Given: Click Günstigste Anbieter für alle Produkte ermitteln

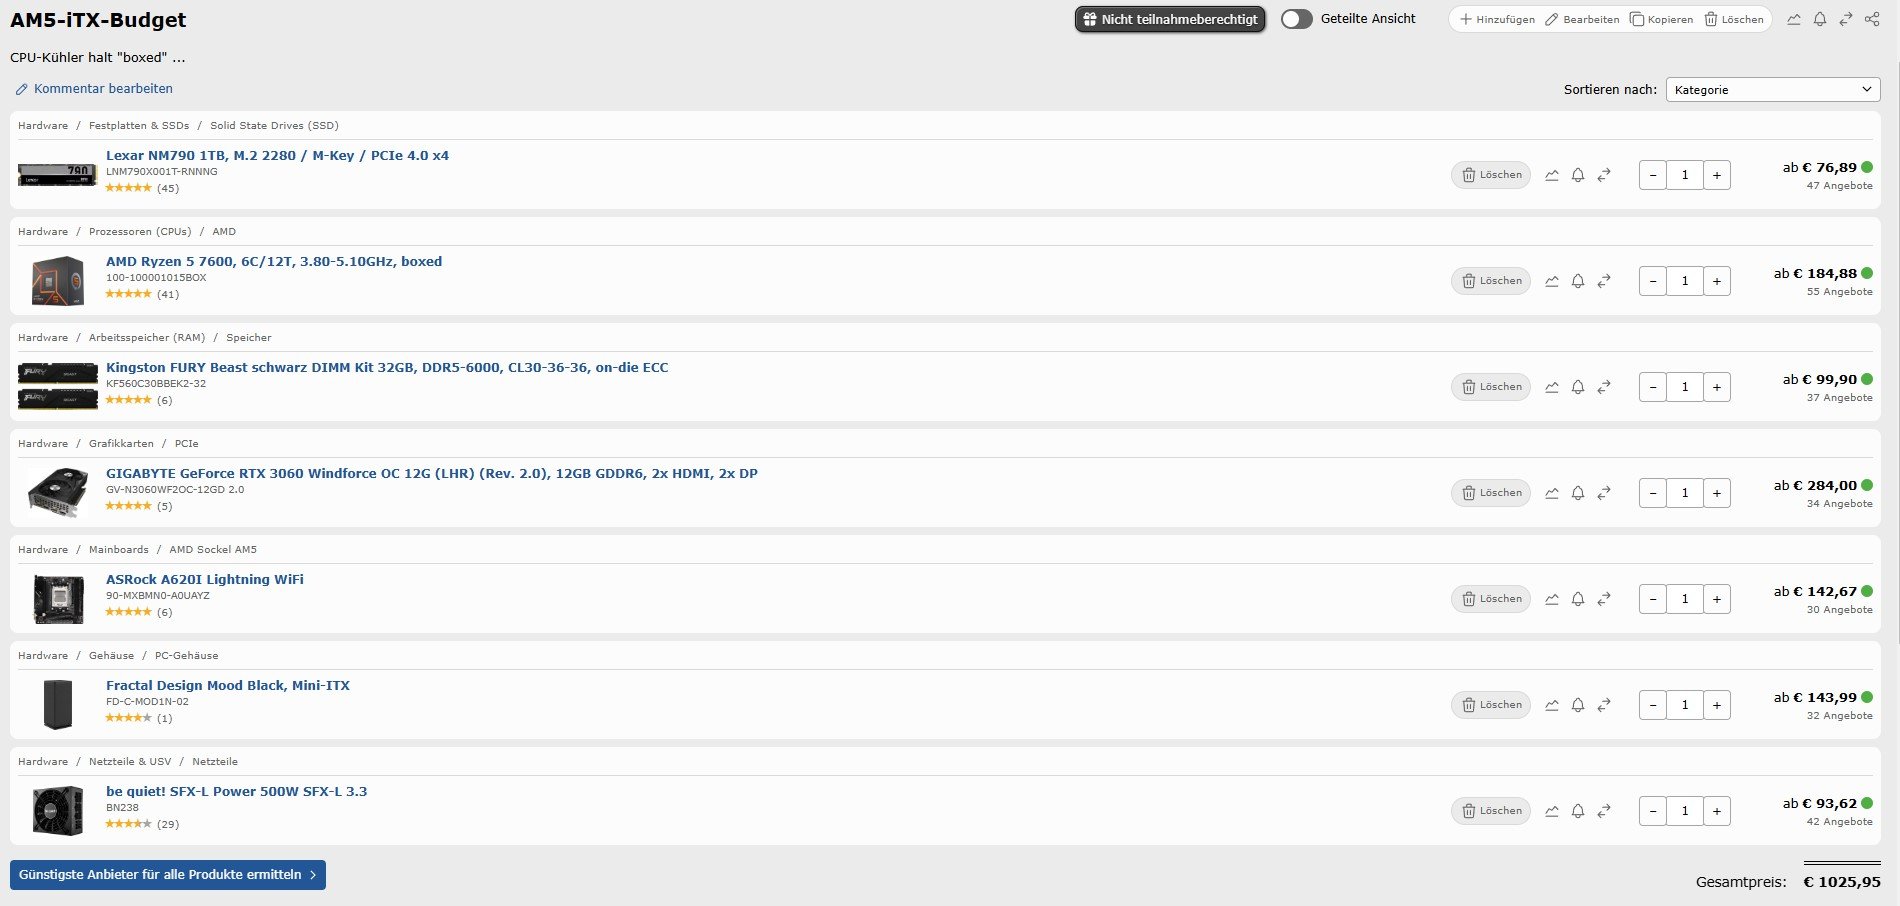Looking at the screenshot, I should pyautogui.click(x=168, y=874).
